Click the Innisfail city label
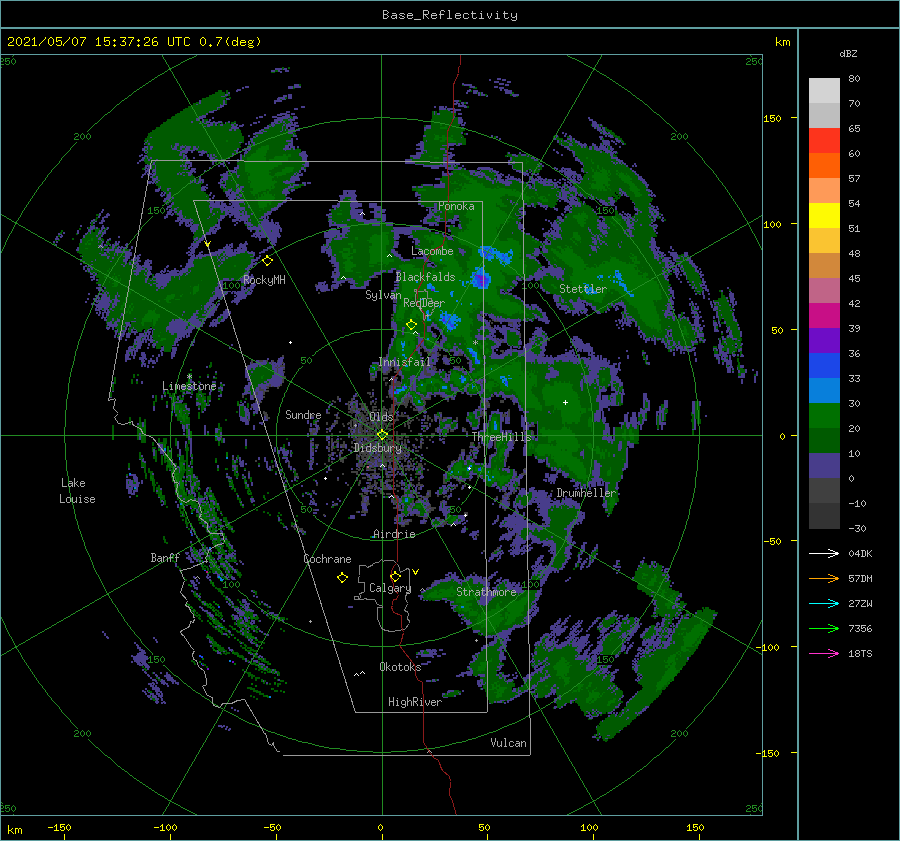Viewport: 900px width, 841px height. [404, 362]
